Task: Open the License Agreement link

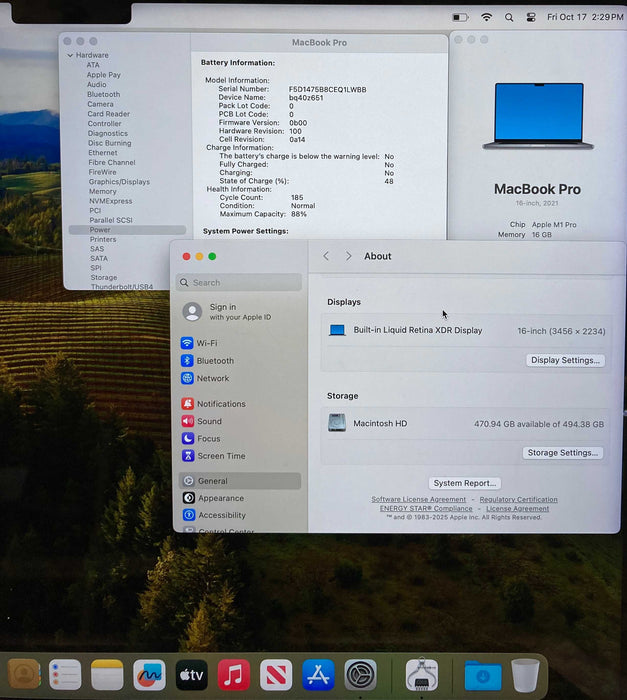Action: [518, 508]
